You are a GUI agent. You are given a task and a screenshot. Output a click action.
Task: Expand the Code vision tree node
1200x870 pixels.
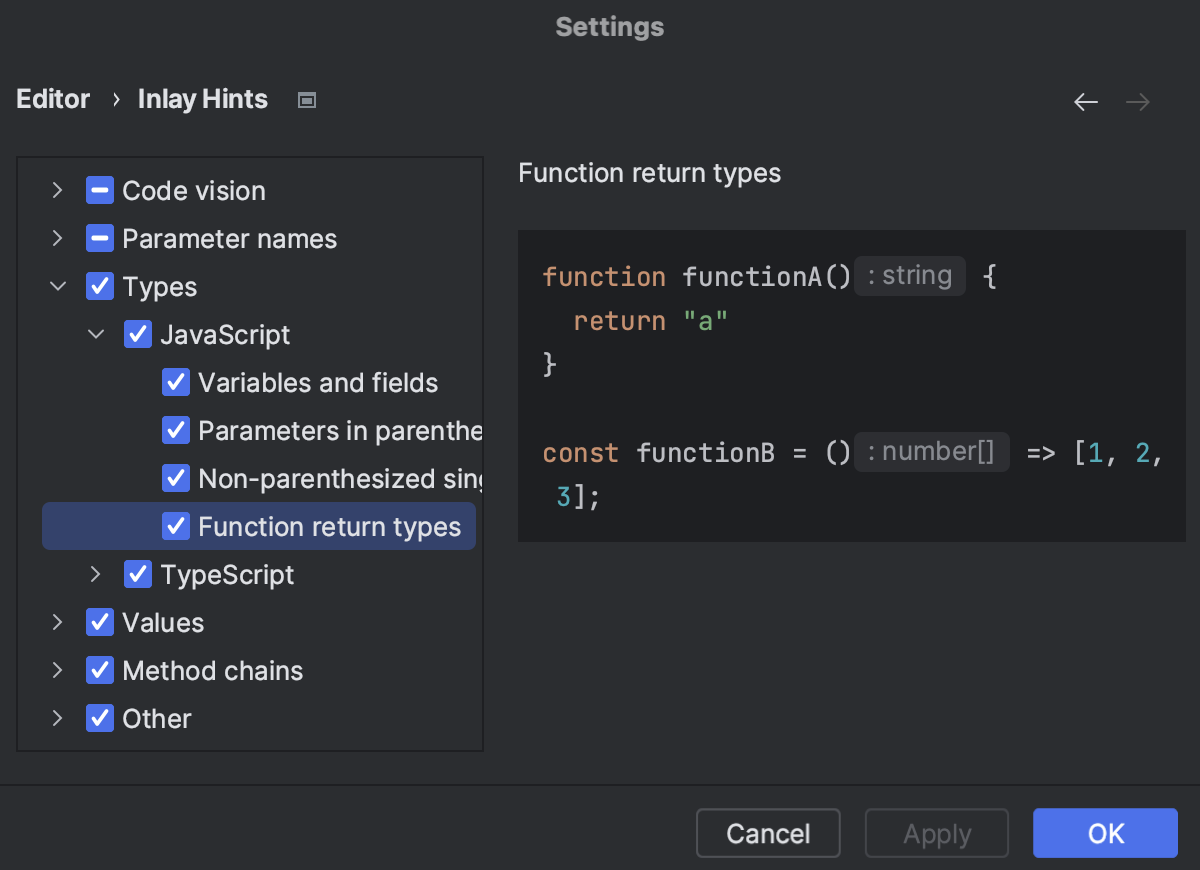[x=57, y=190]
